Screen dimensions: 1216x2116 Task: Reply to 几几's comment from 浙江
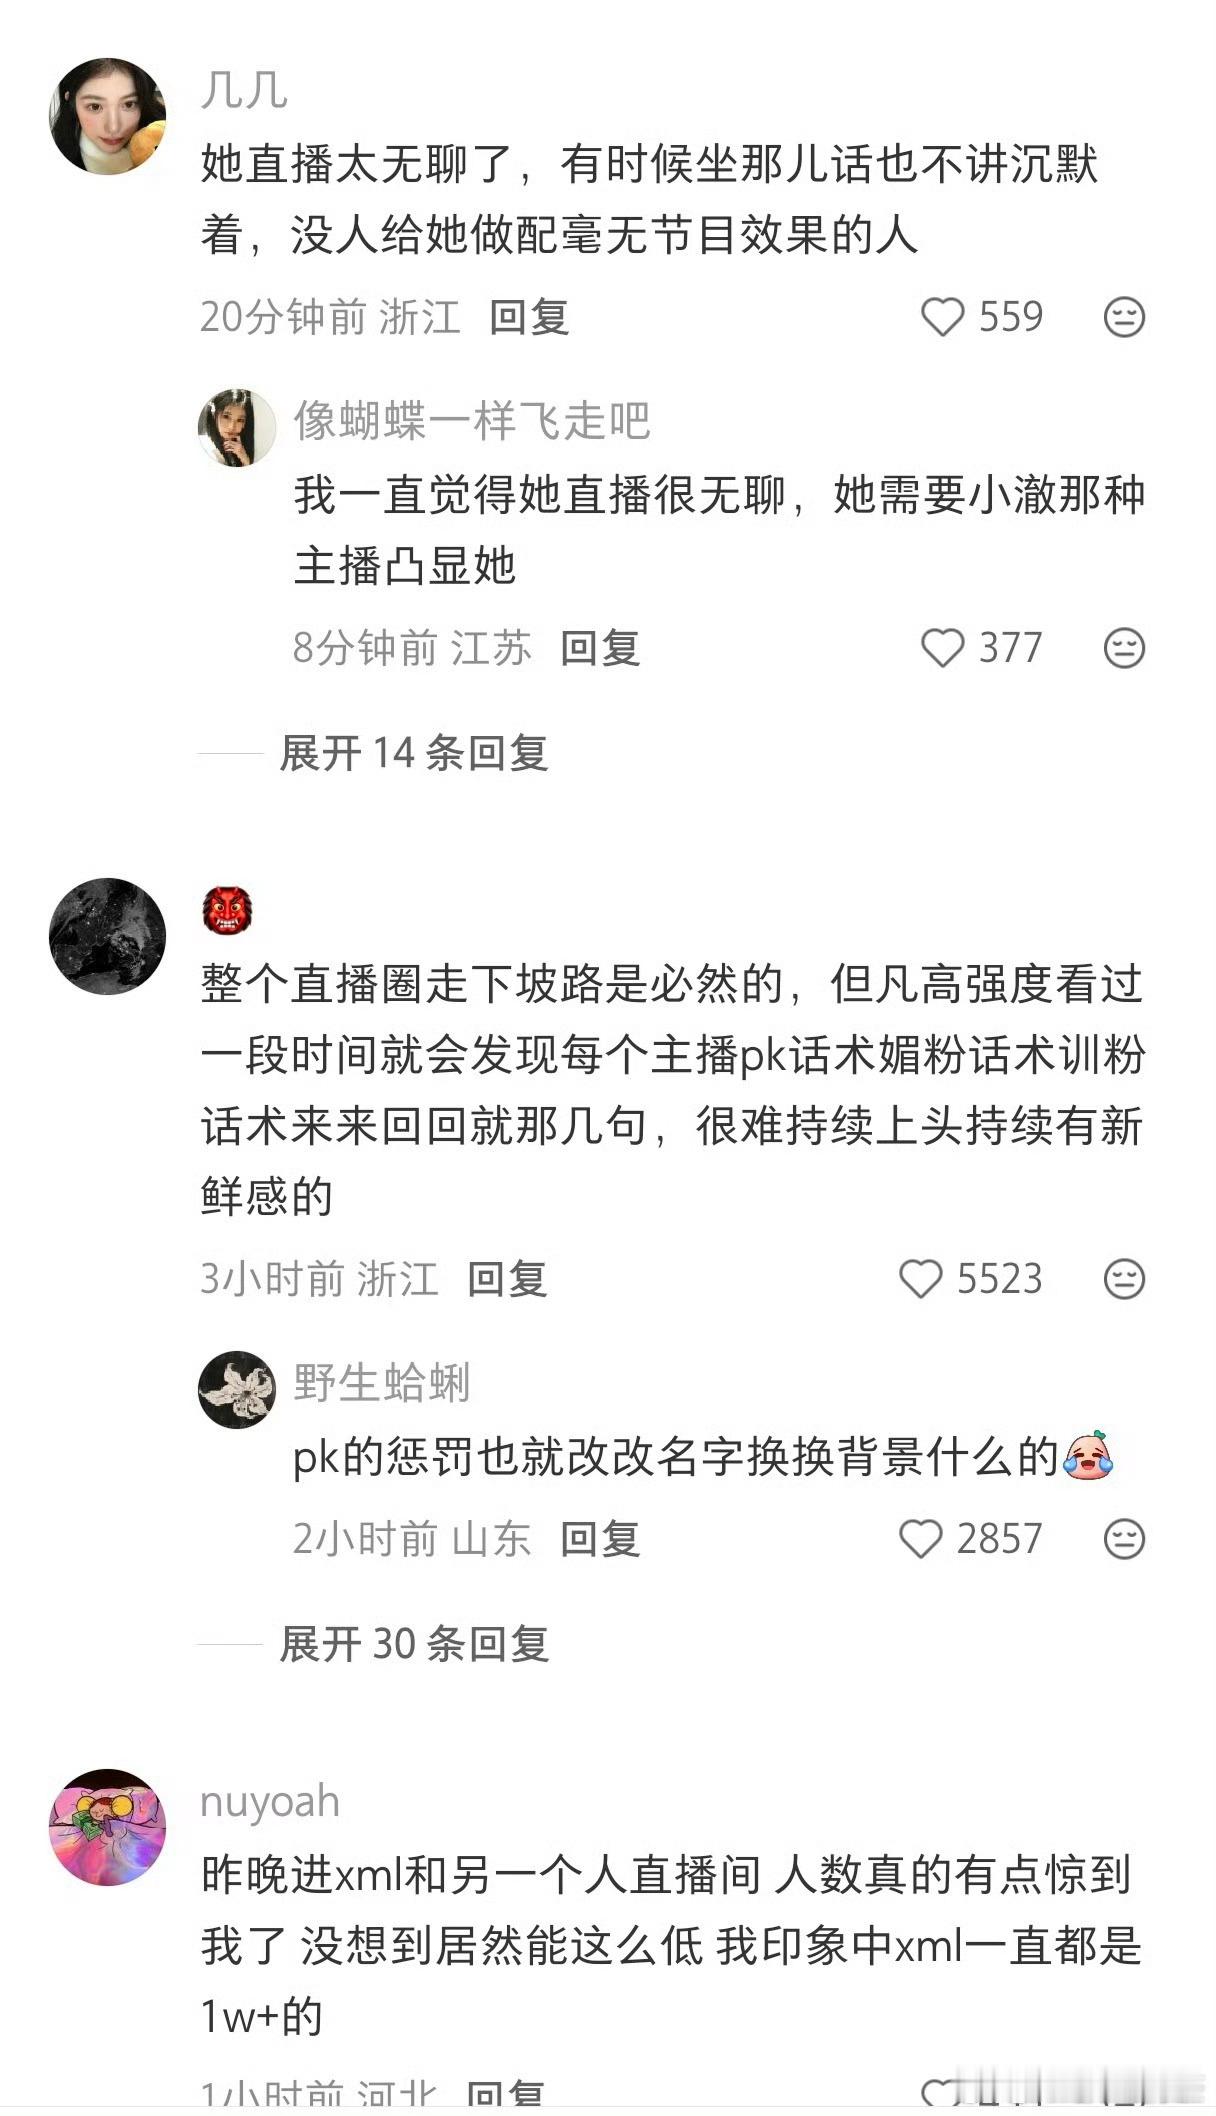(x=529, y=317)
